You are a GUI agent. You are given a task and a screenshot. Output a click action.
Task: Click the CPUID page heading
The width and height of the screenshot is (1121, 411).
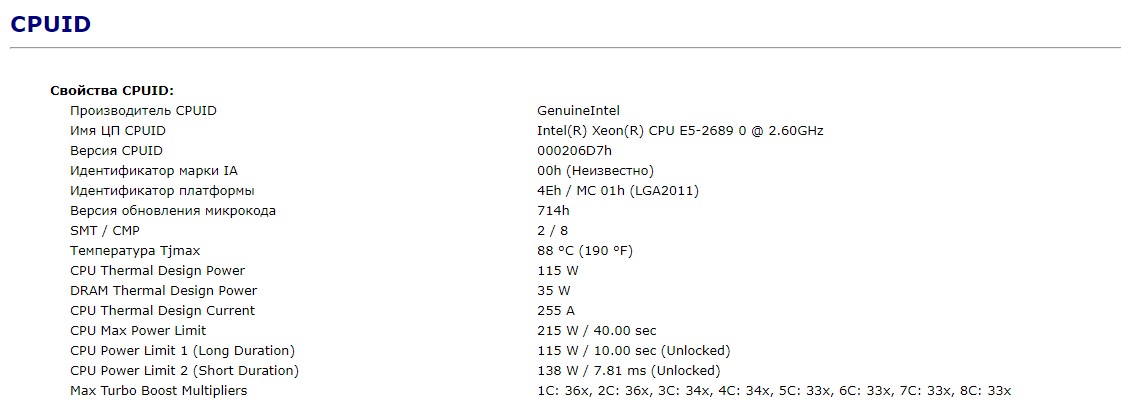(x=51, y=24)
